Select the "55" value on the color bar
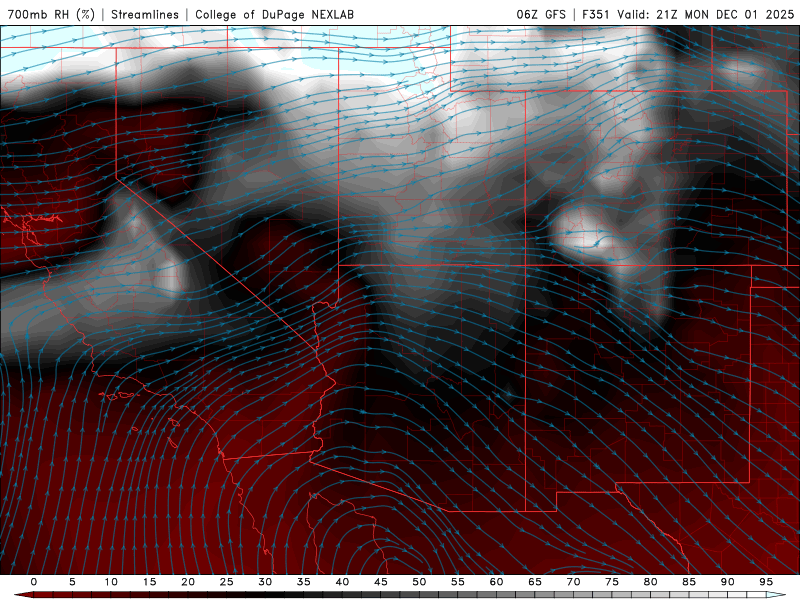Image resolution: width=800 pixels, height=600 pixels. pyautogui.click(x=458, y=582)
